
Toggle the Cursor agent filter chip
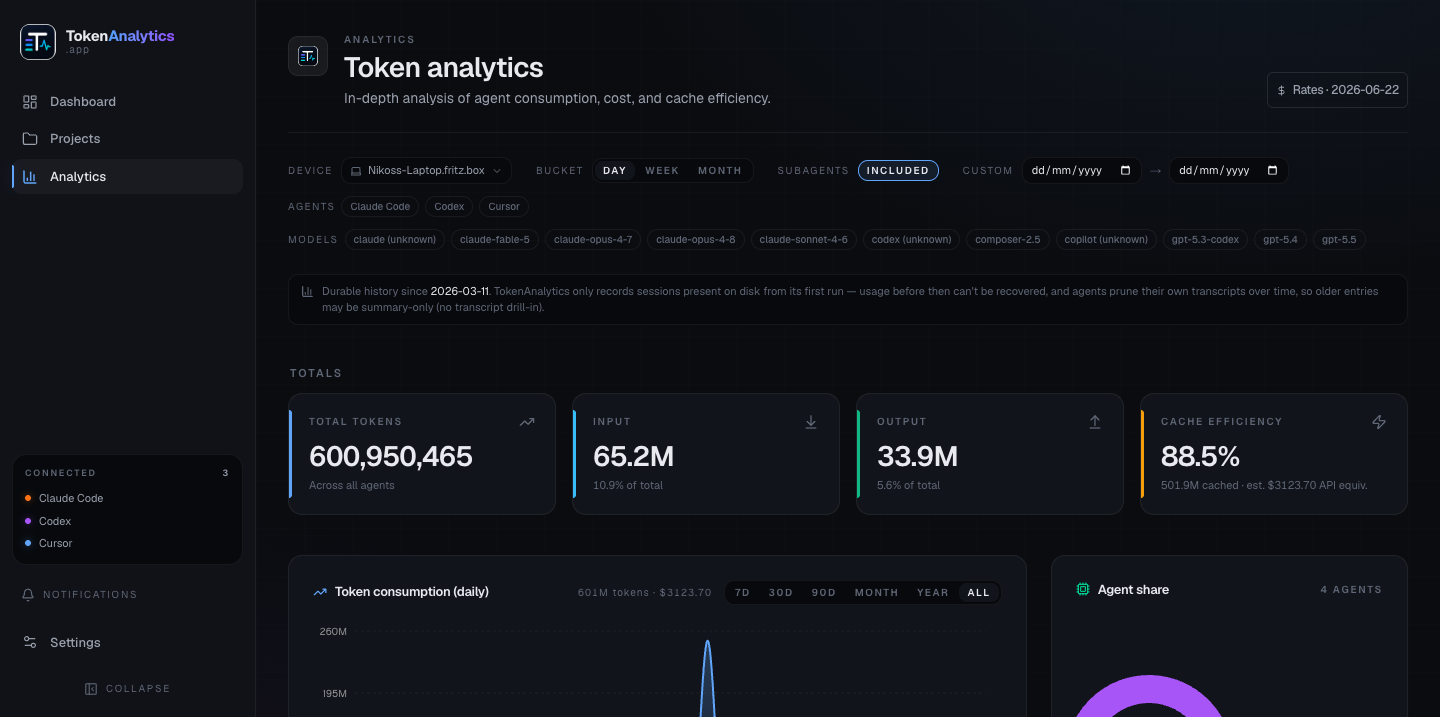point(504,207)
